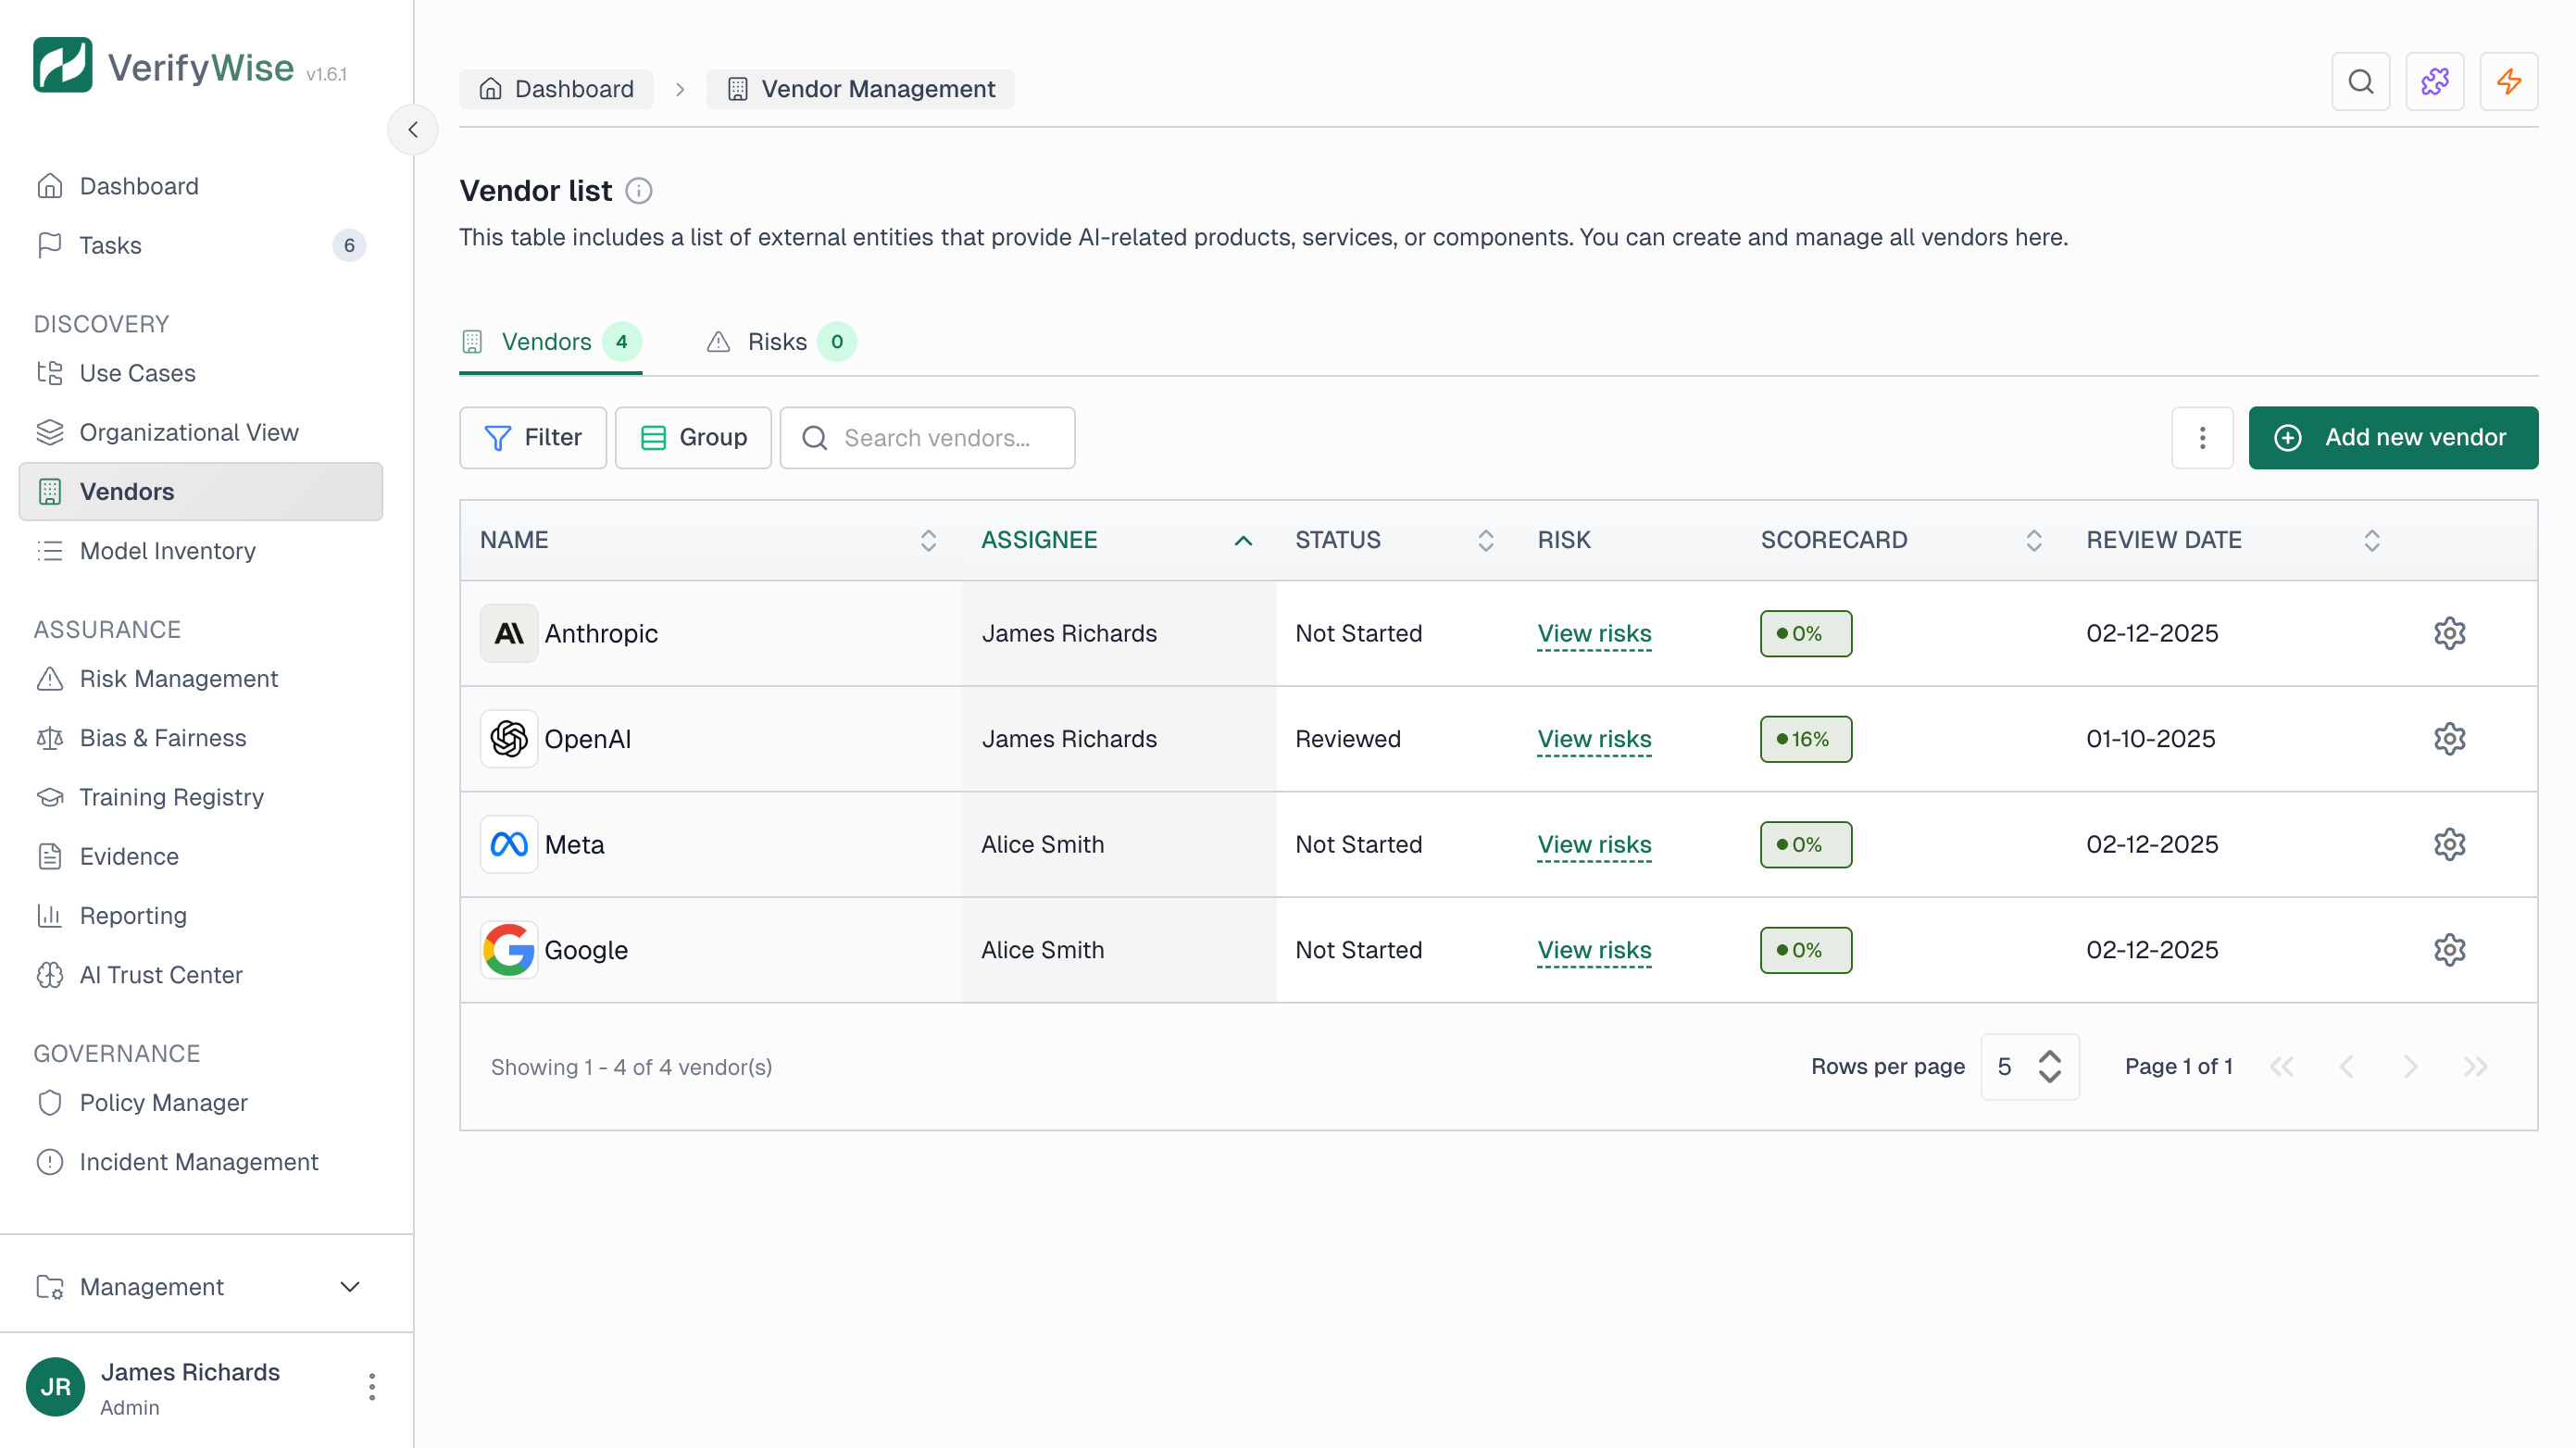Image resolution: width=2576 pixels, height=1448 pixels.
Task: Open View risks for Meta
Action: click(x=1594, y=845)
